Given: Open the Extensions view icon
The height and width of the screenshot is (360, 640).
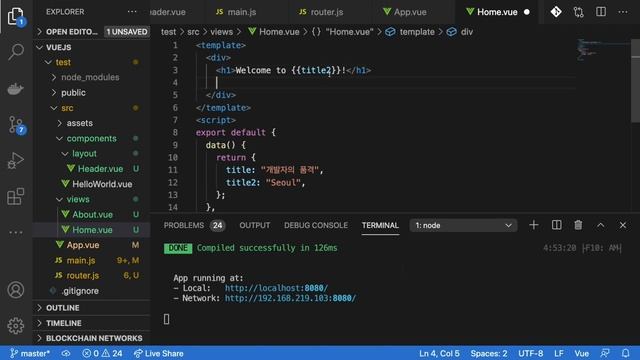Looking at the screenshot, I should pos(16,196).
